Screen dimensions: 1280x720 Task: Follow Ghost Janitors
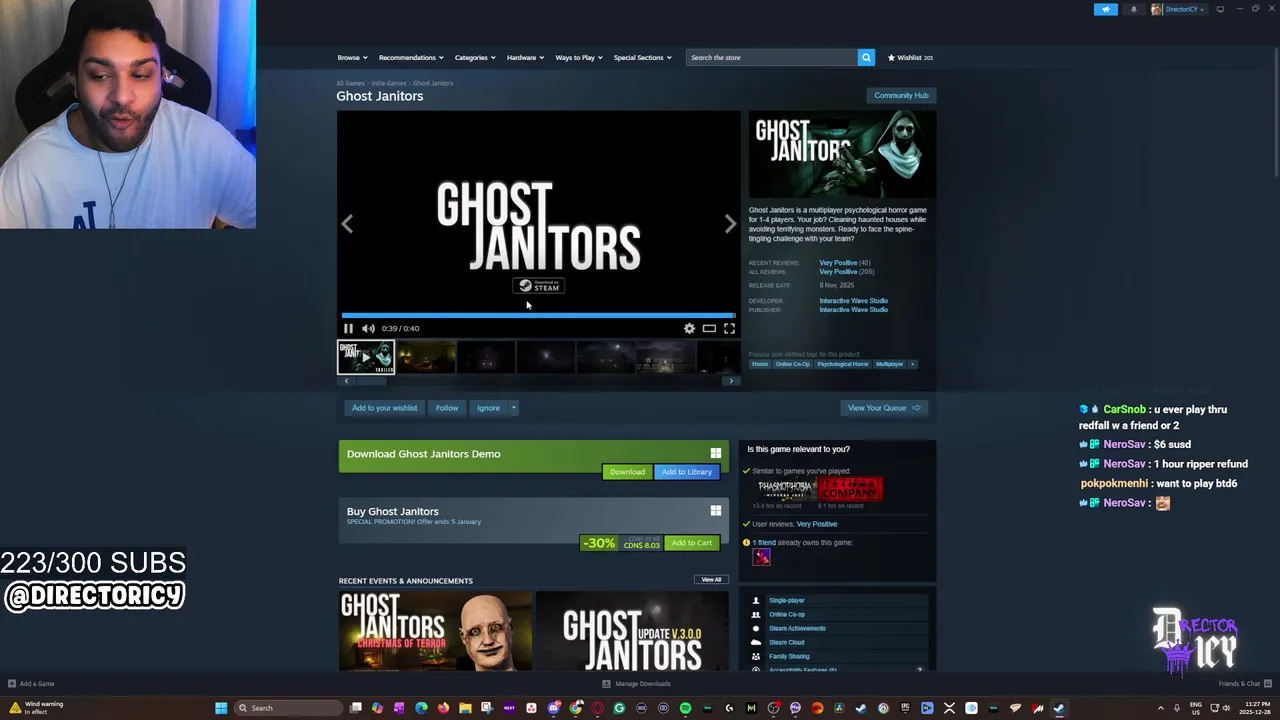(447, 408)
